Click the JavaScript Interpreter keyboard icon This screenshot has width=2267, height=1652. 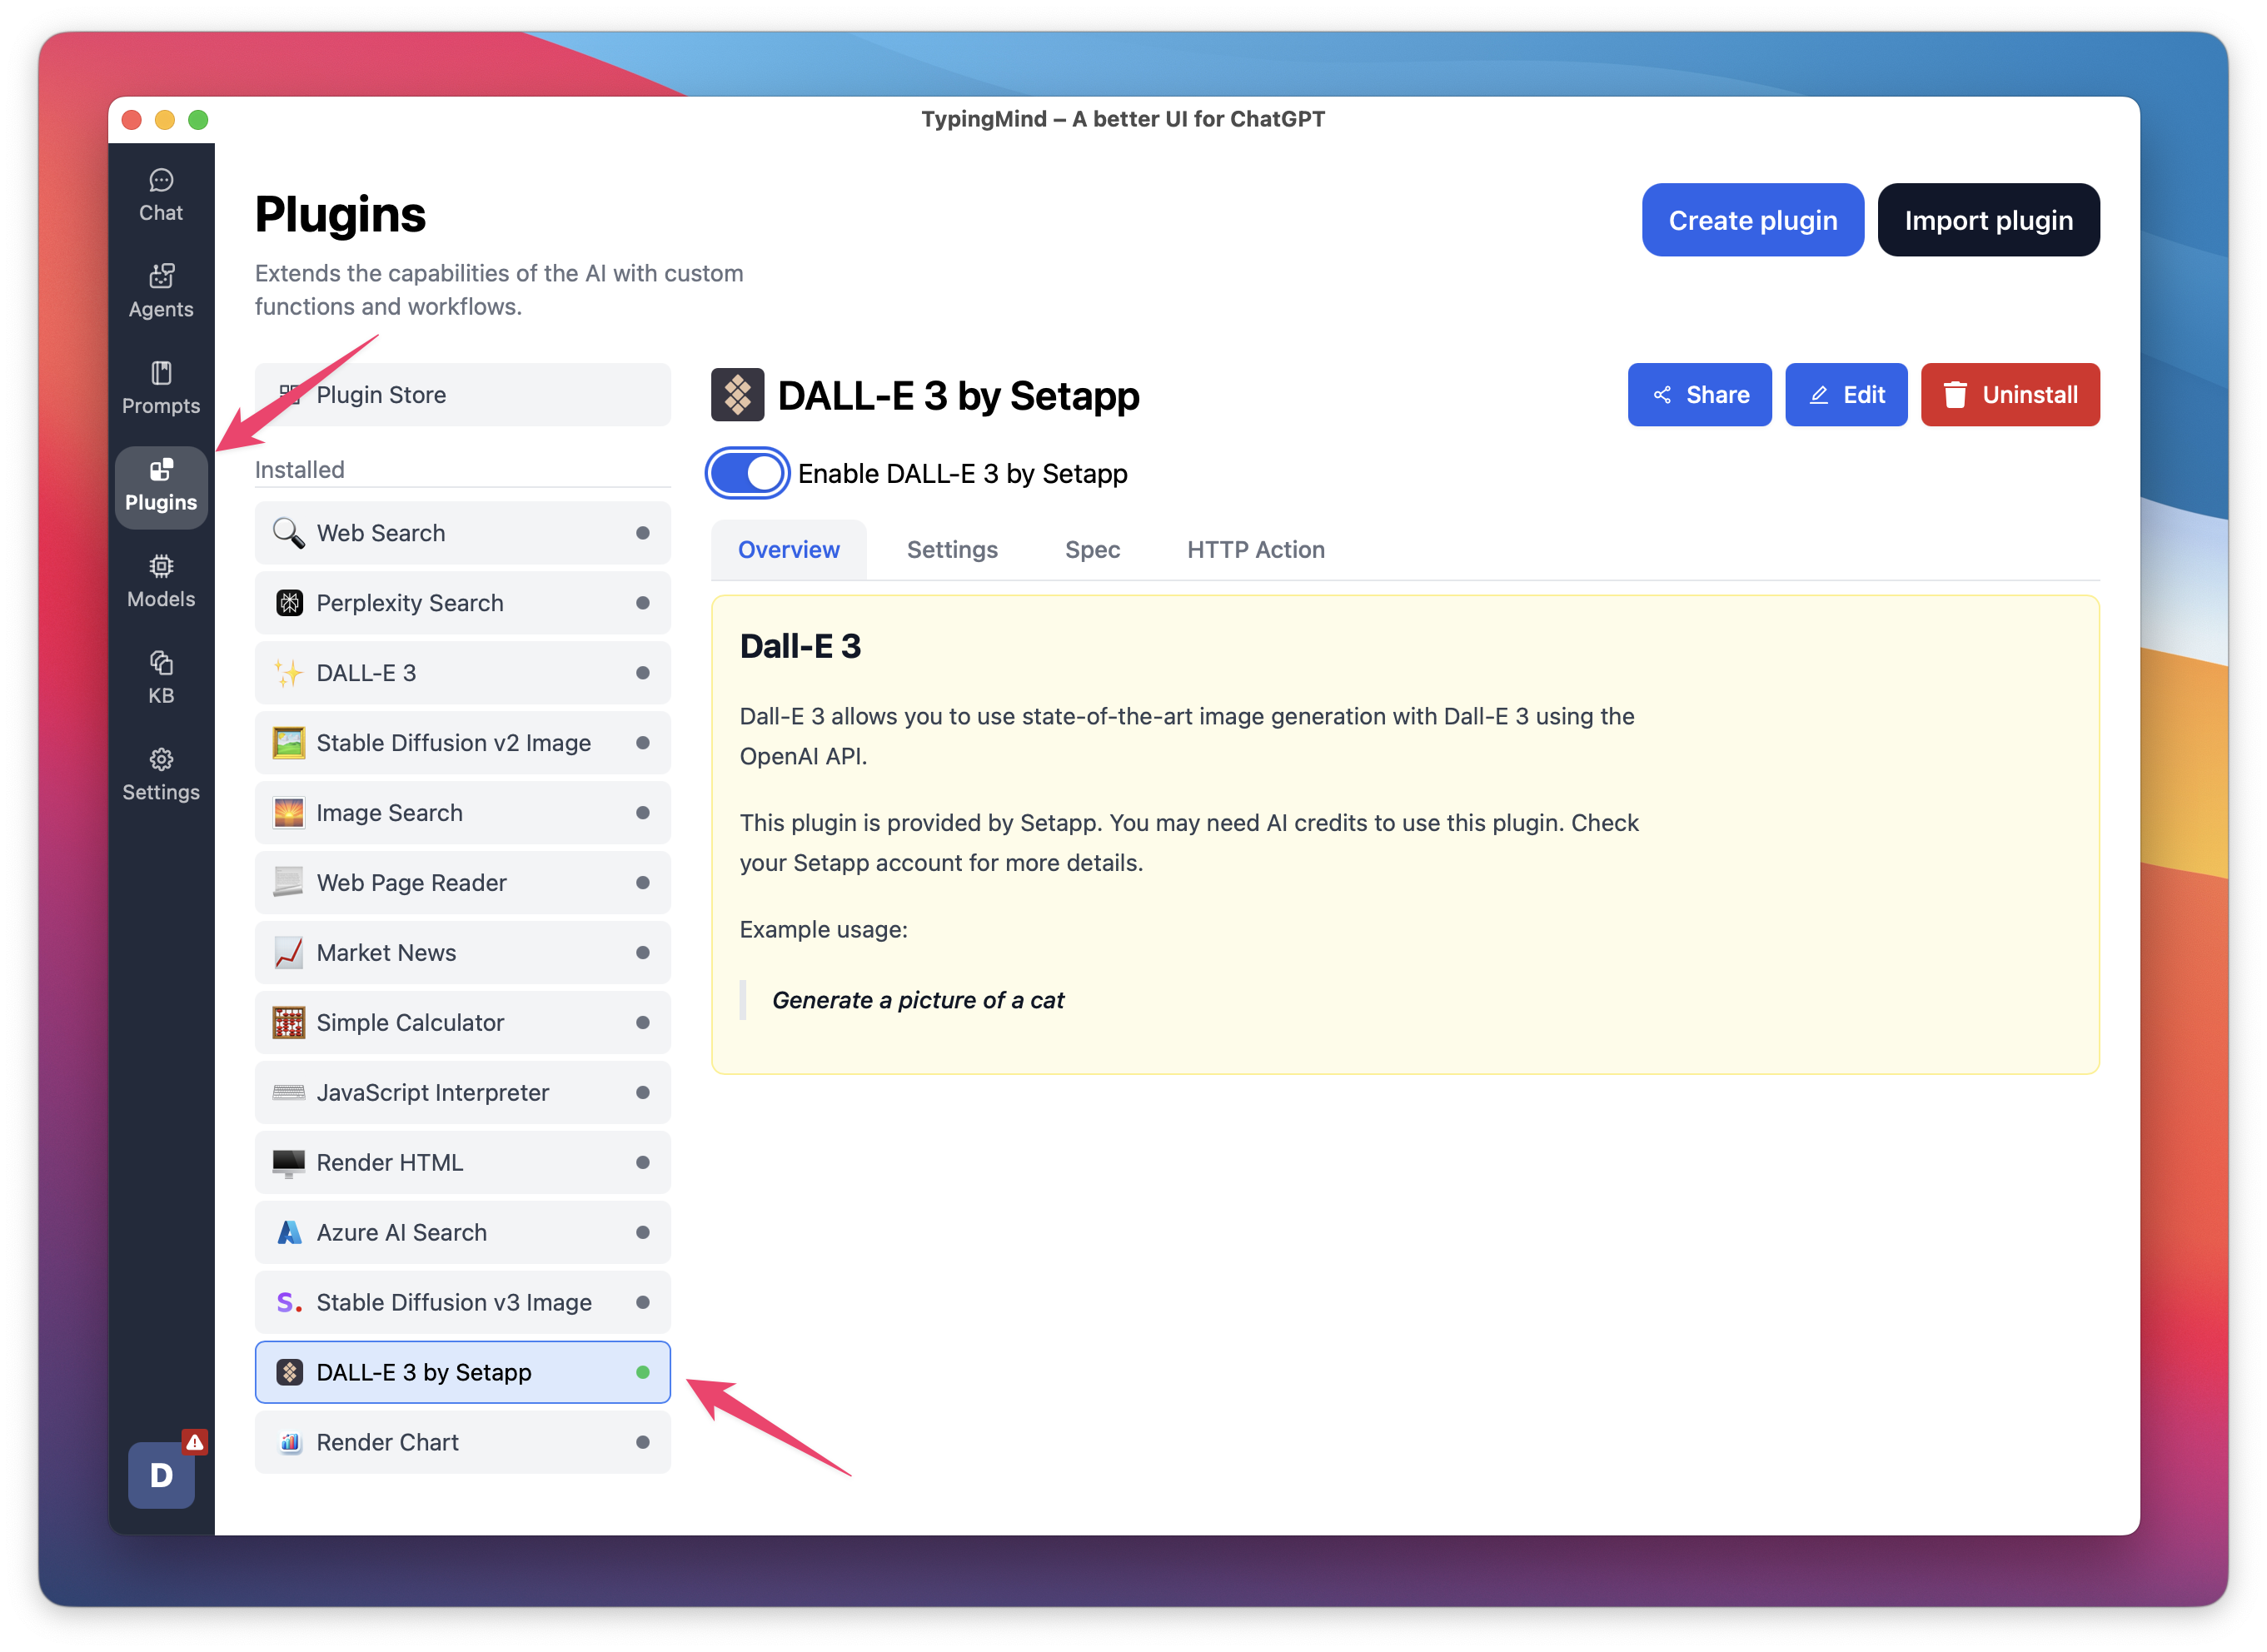(x=289, y=1093)
